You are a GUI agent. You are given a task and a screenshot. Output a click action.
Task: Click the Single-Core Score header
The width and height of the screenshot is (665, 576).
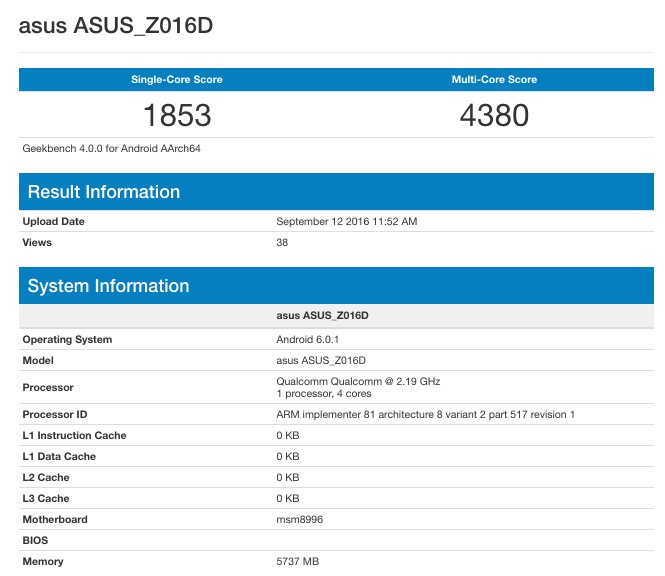click(177, 79)
